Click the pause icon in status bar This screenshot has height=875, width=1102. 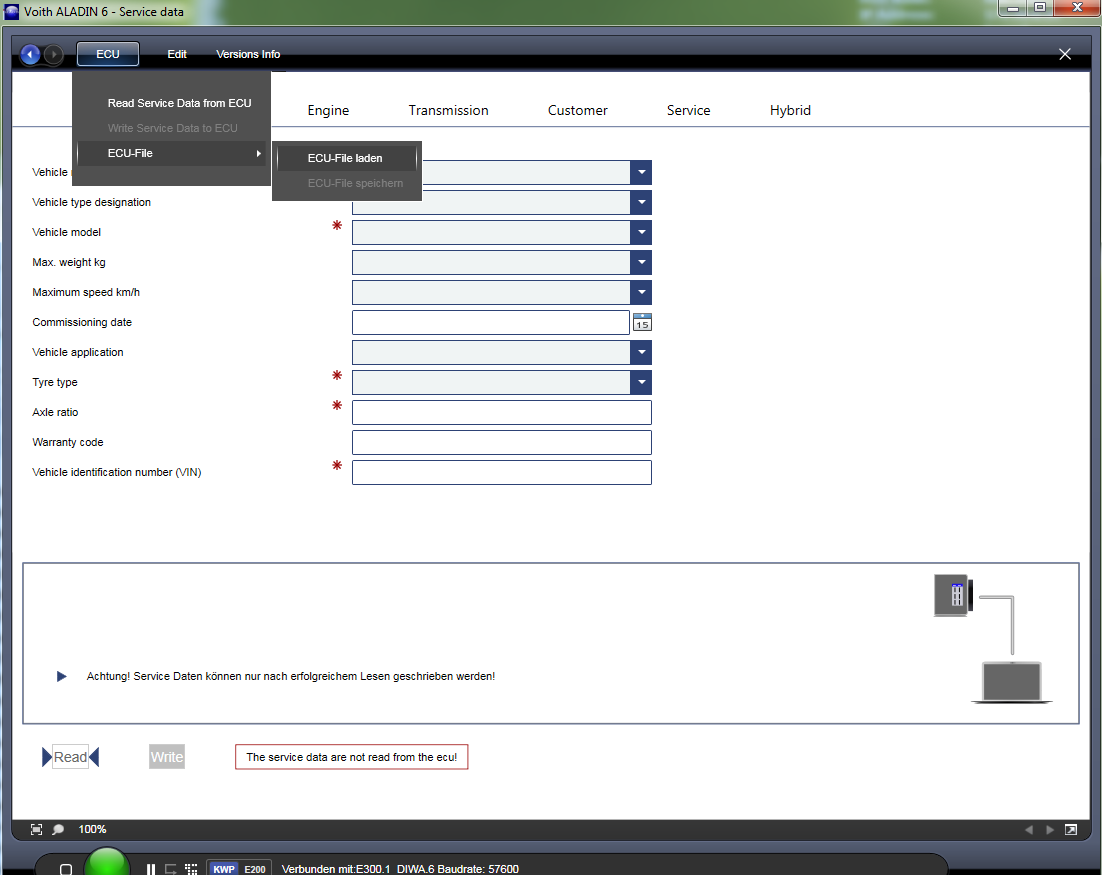pos(150,869)
